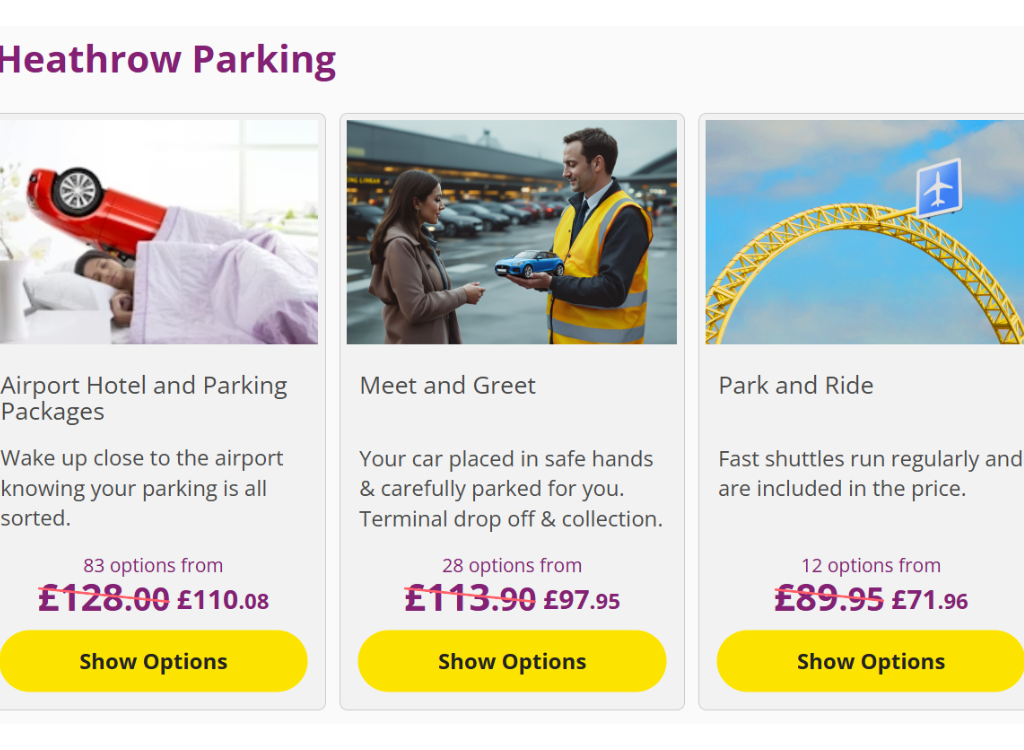The width and height of the screenshot is (1024, 750).
Task: Click the blue toy car in valet's hand
Action: [530, 264]
